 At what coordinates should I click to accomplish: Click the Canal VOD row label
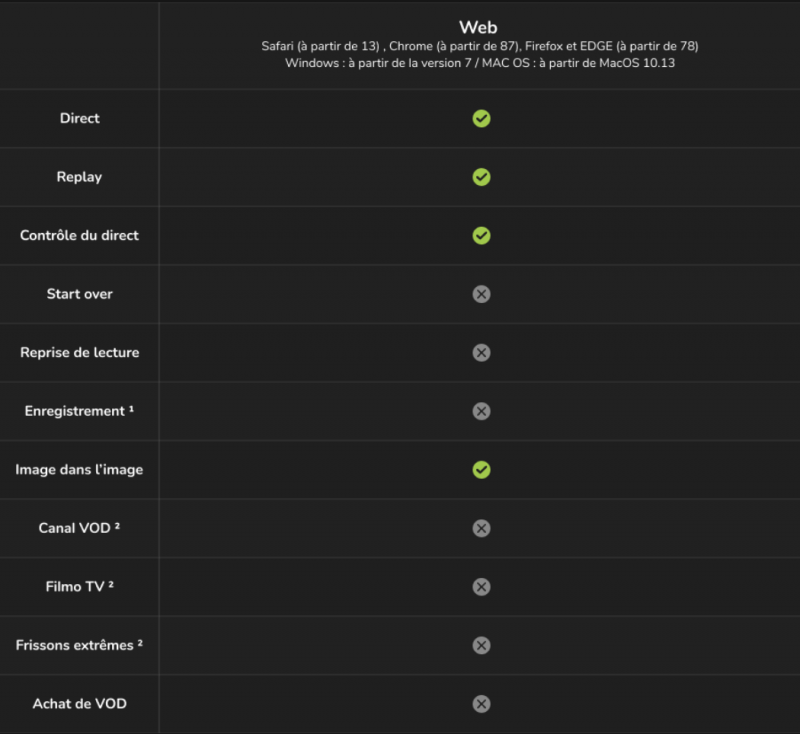click(79, 528)
